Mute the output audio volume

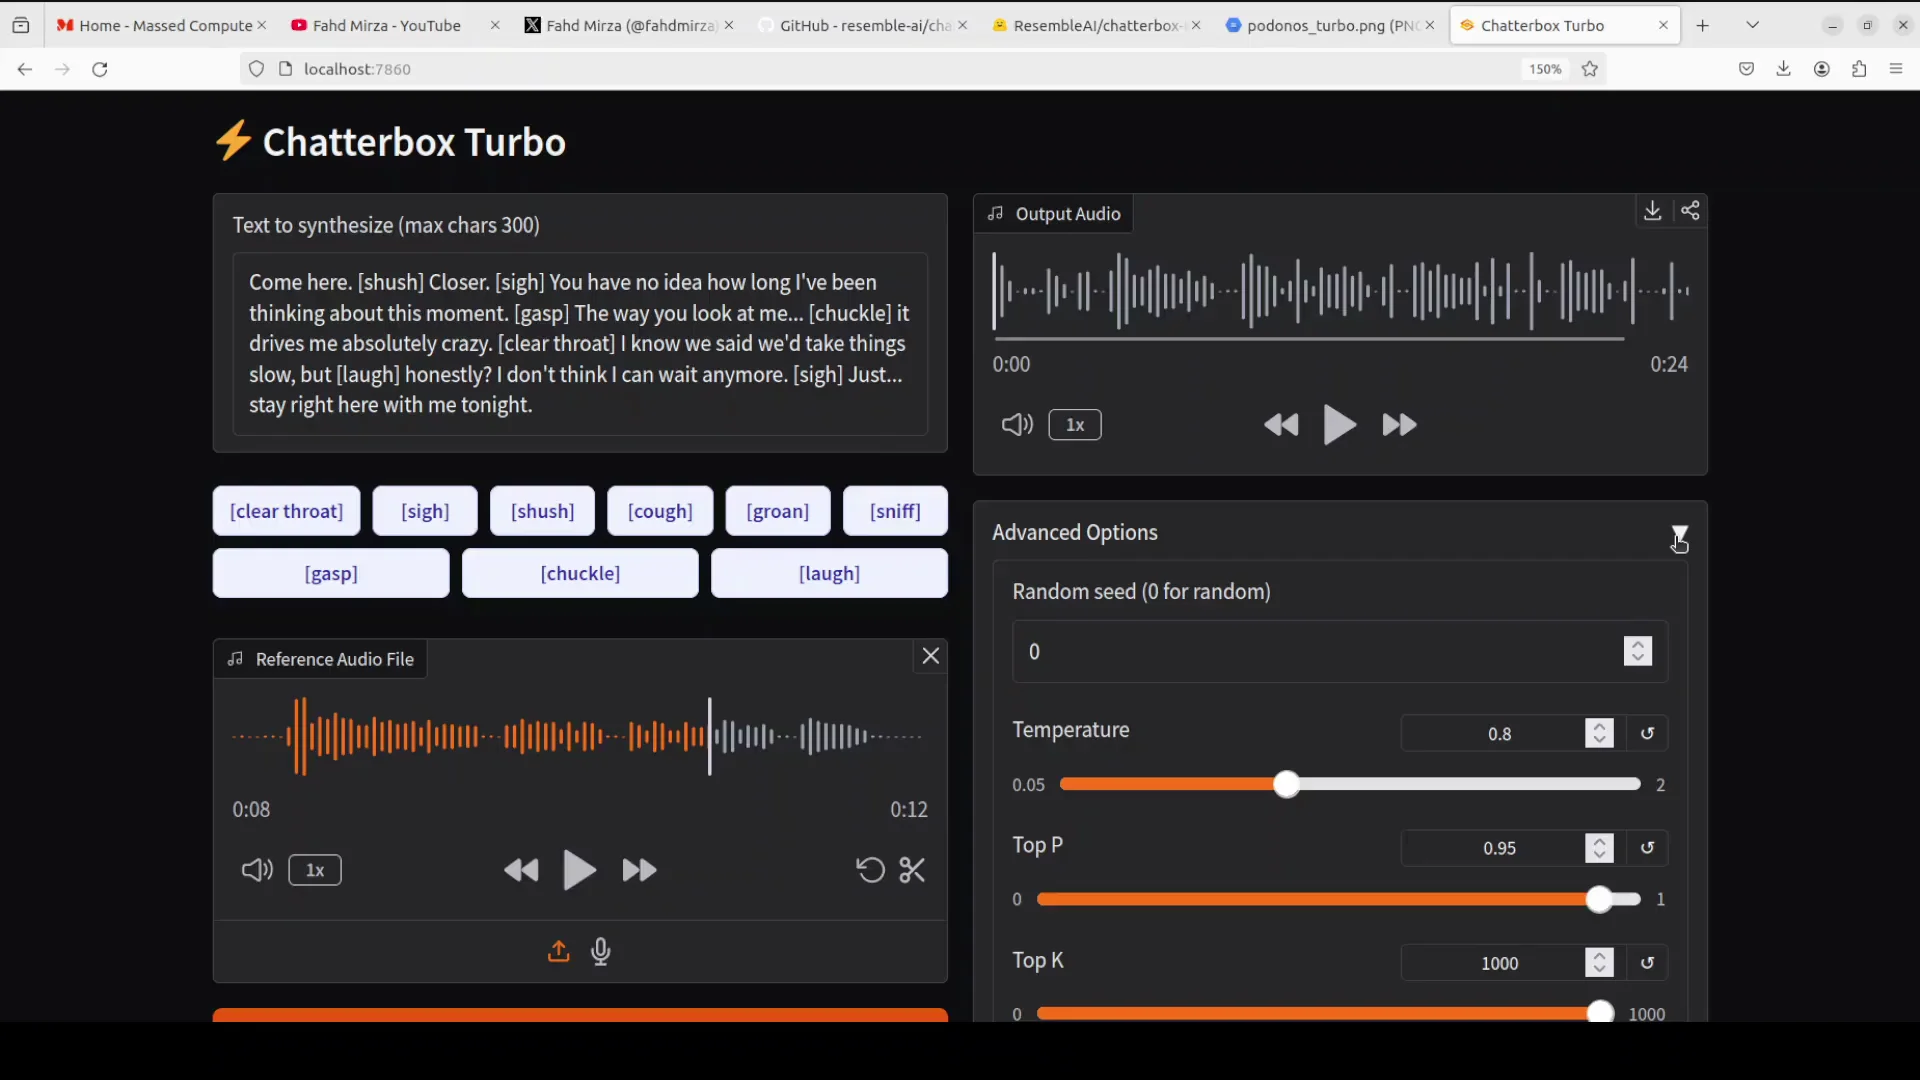pos(1016,424)
